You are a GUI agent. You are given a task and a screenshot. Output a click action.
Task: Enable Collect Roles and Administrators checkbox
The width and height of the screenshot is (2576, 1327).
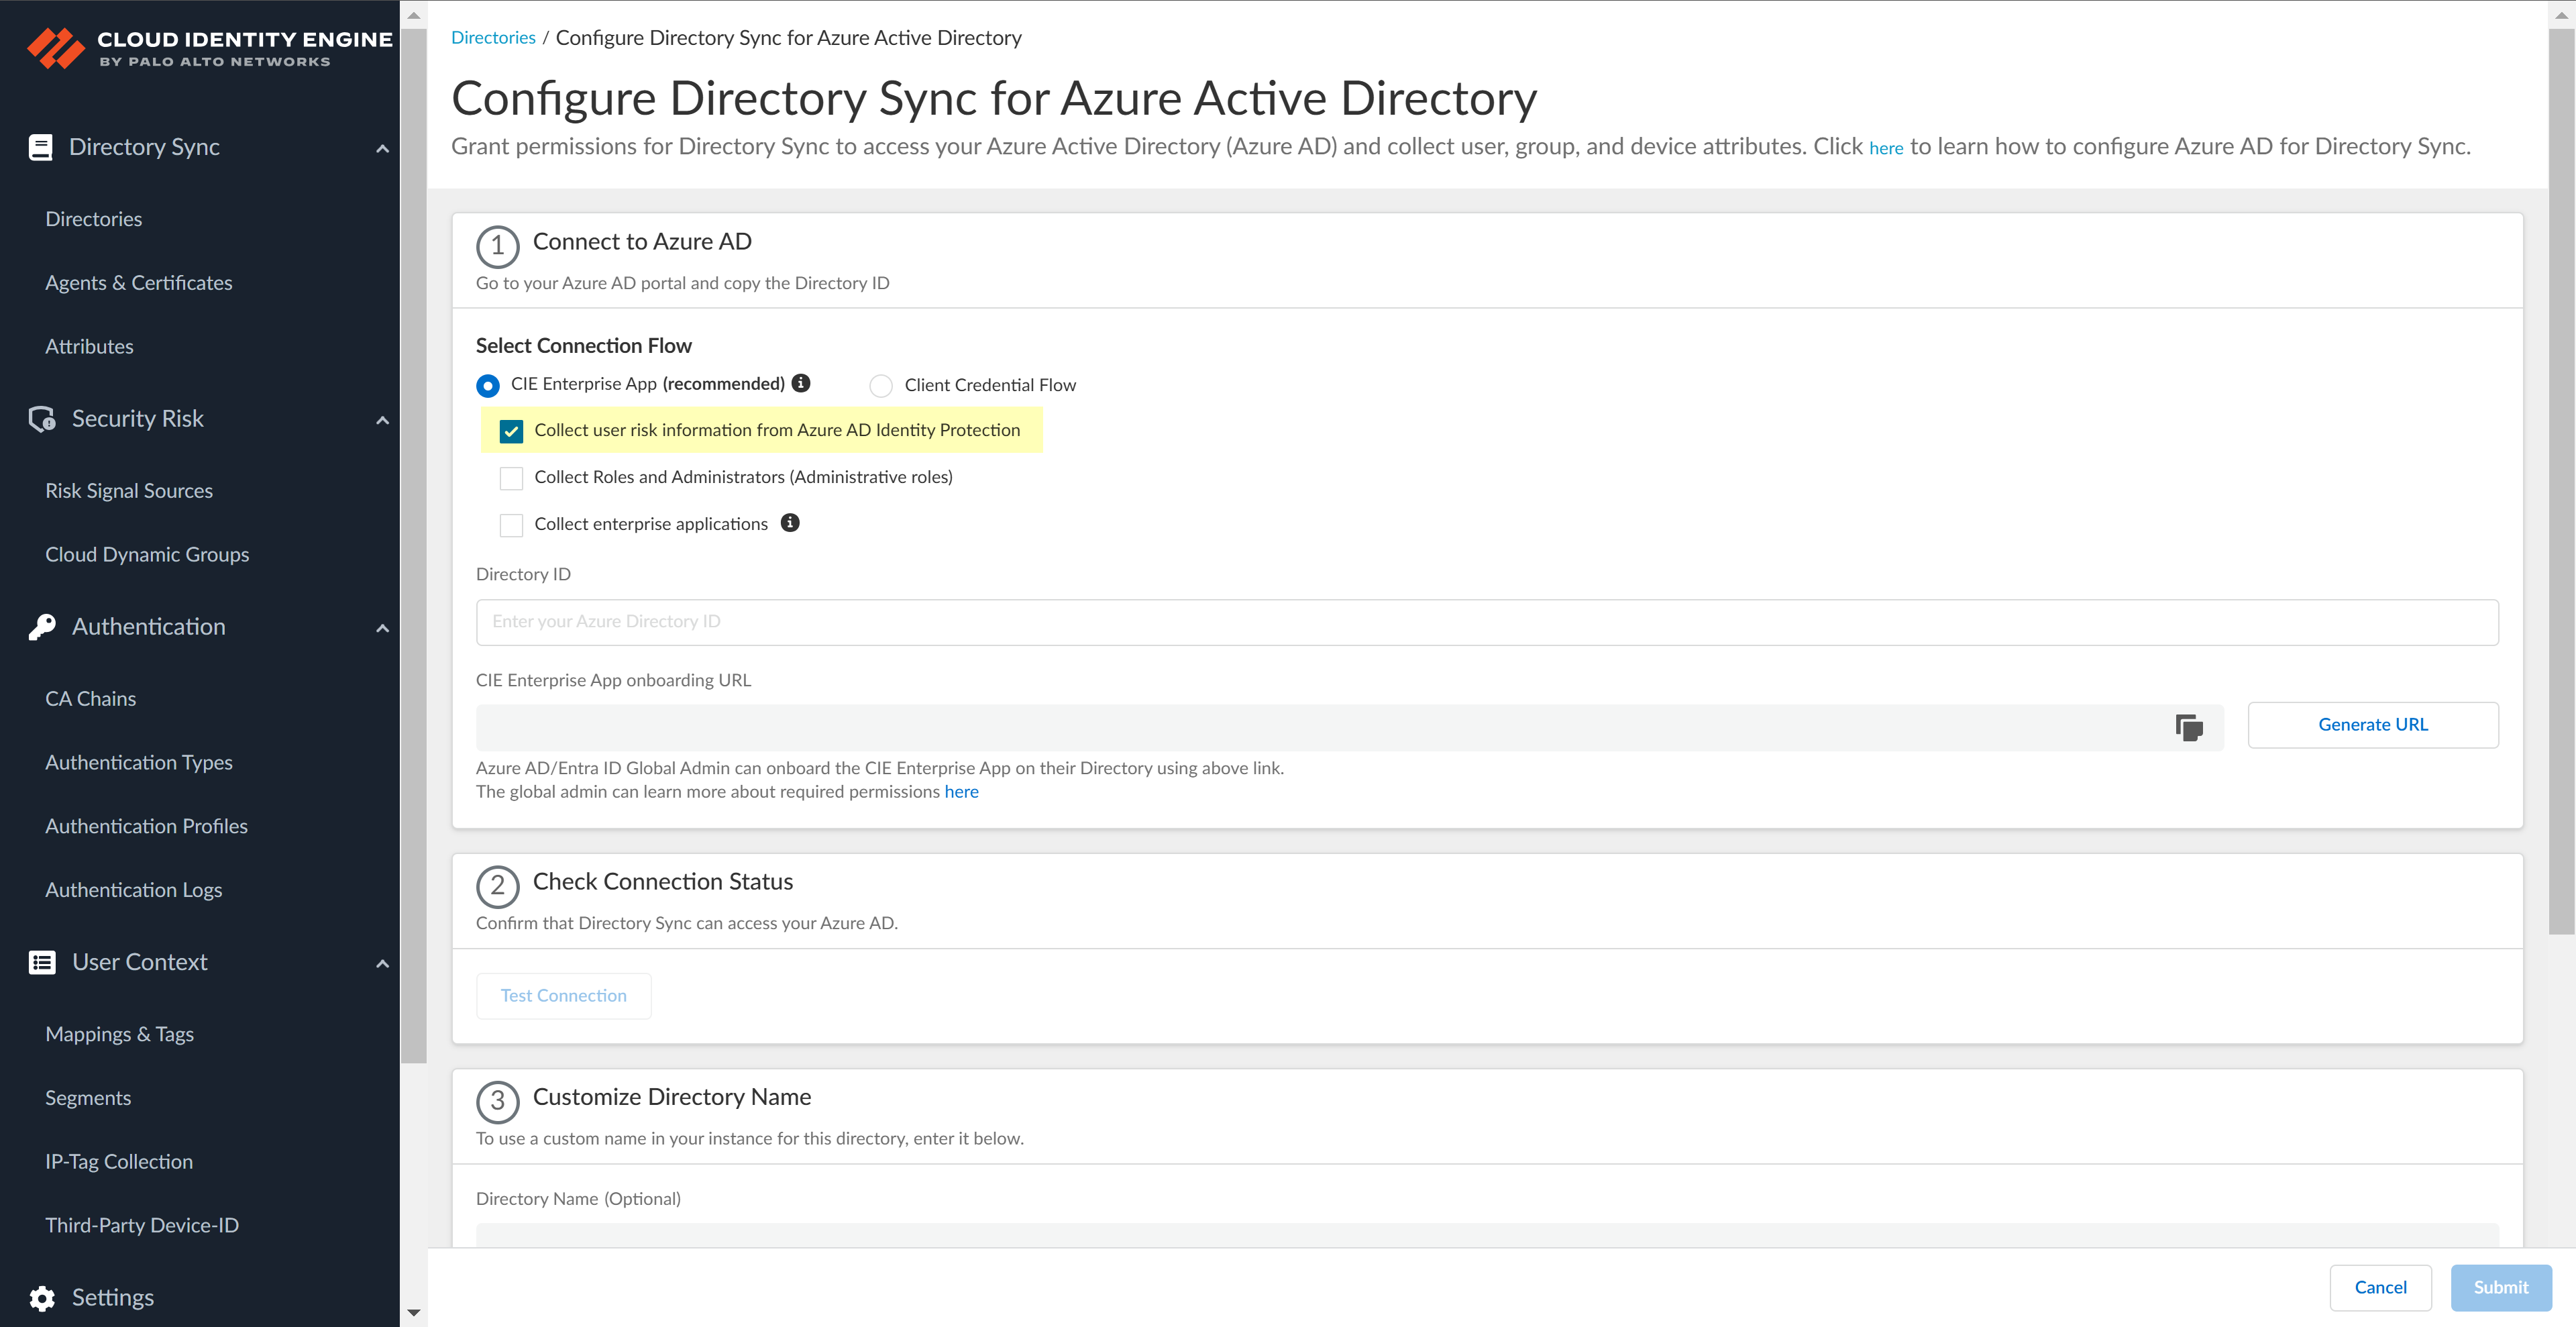pos(511,478)
